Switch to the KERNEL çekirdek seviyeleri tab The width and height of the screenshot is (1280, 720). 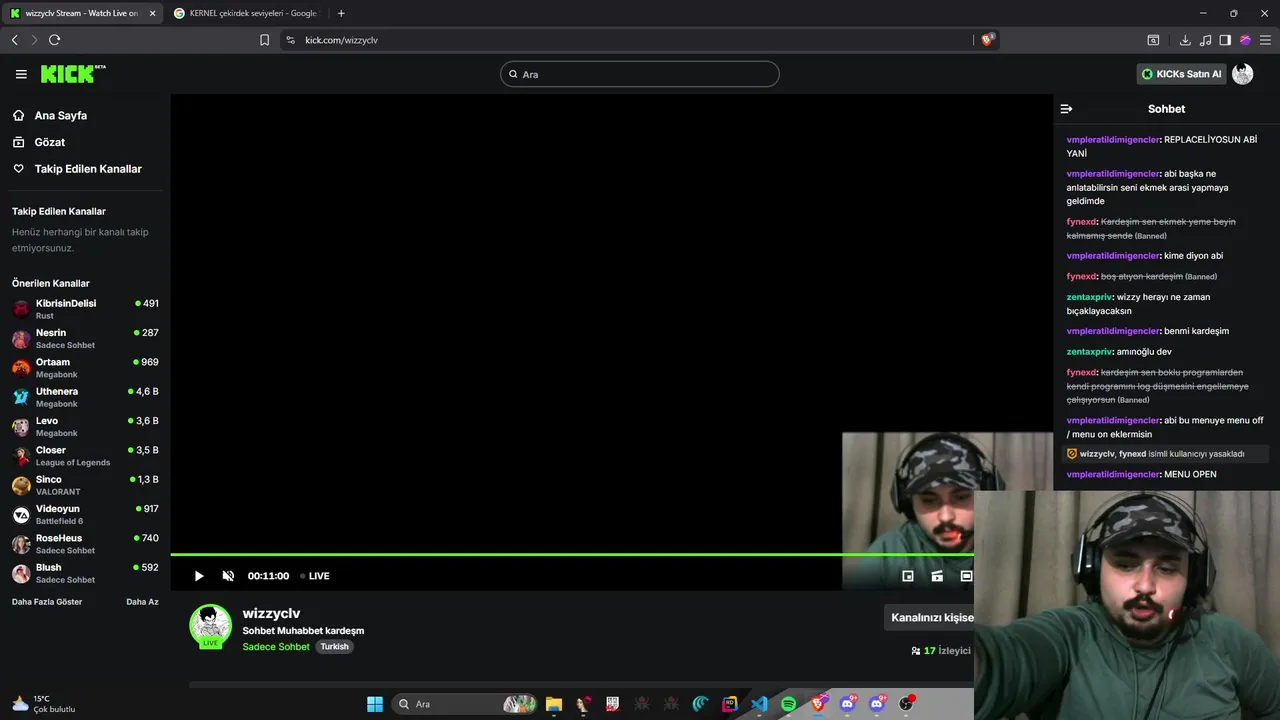pos(244,13)
